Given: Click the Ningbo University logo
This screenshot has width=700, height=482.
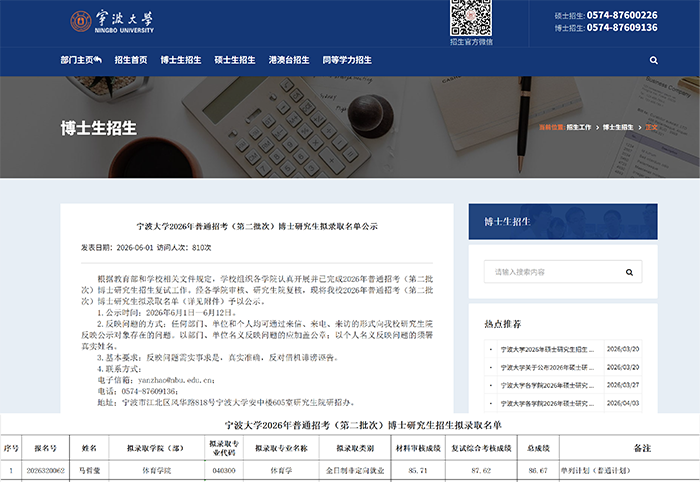Looking at the screenshot, I should pyautogui.click(x=112, y=21).
